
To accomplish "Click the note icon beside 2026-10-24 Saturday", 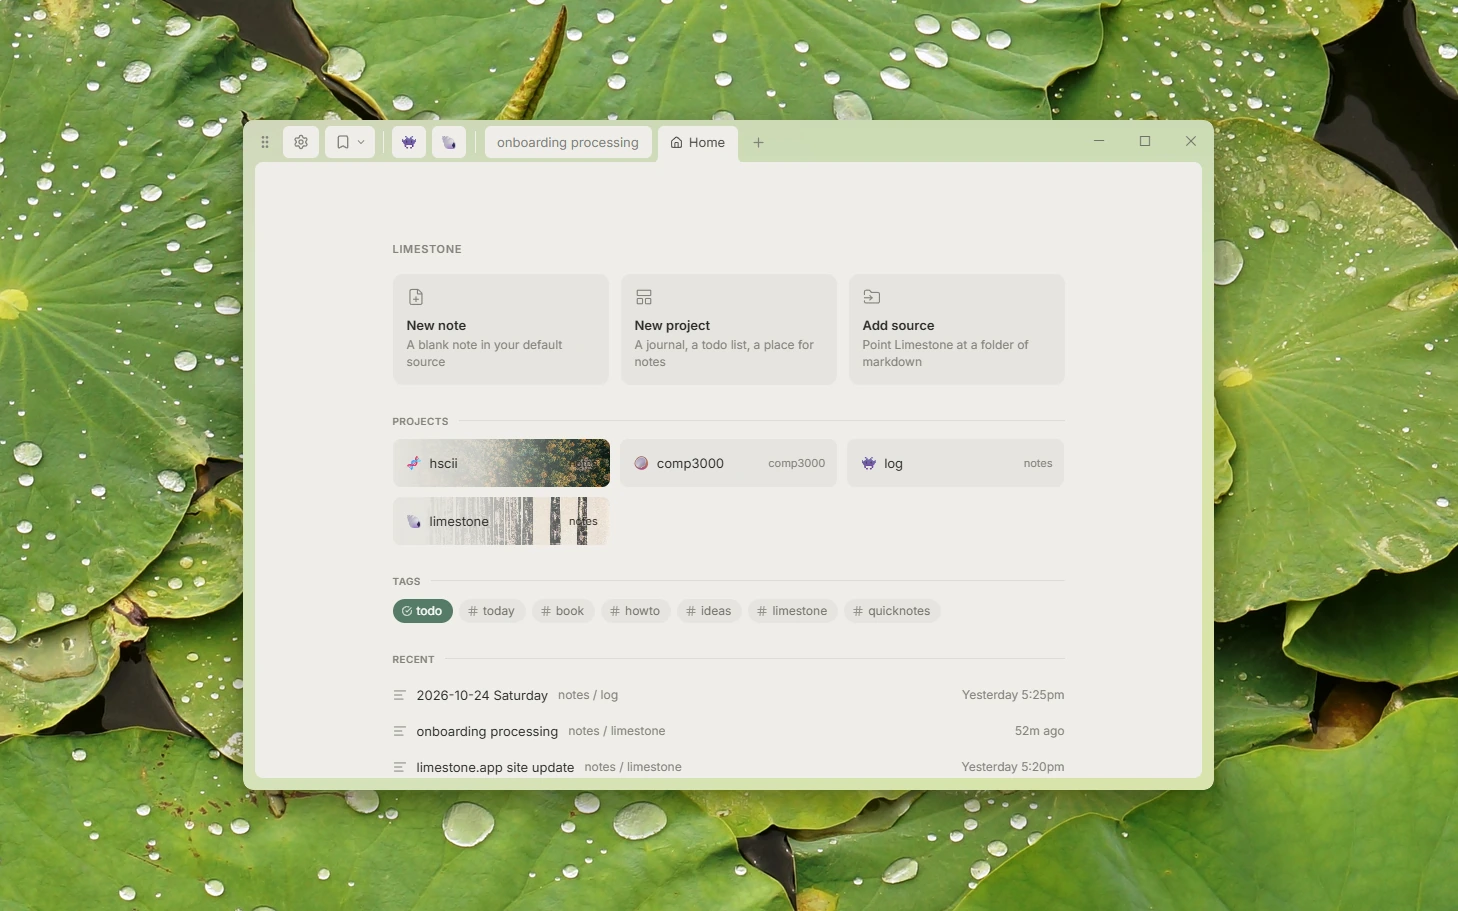I will coord(400,695).
